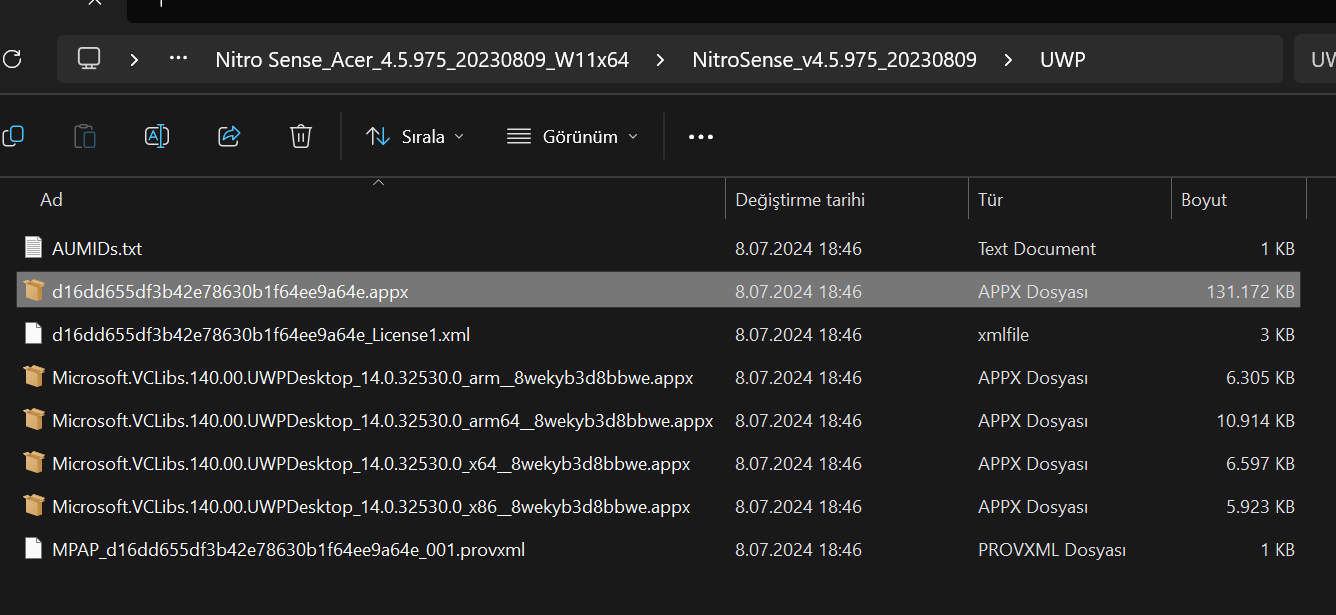Sort by the Ad name column header
This screenshot has height=615, width=1336.
pos(52,200)
